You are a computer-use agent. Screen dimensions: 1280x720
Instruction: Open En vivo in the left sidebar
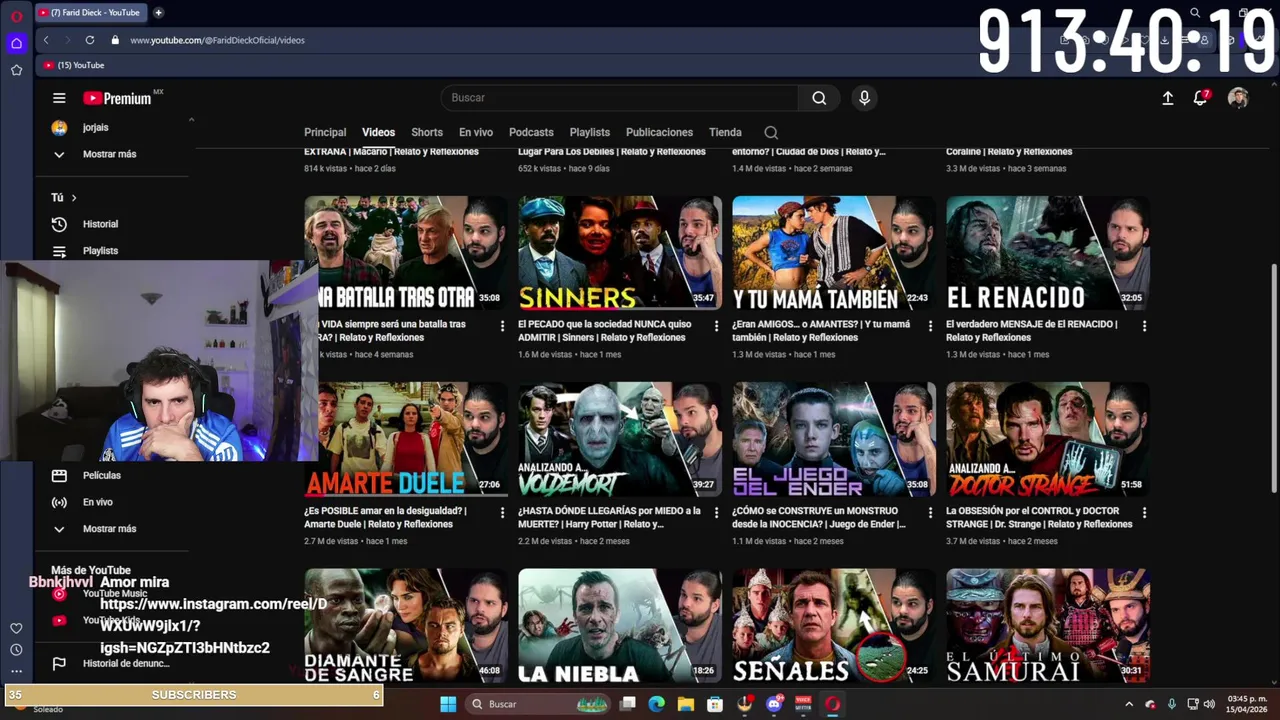pyautogui.click(x=97, y=502)
